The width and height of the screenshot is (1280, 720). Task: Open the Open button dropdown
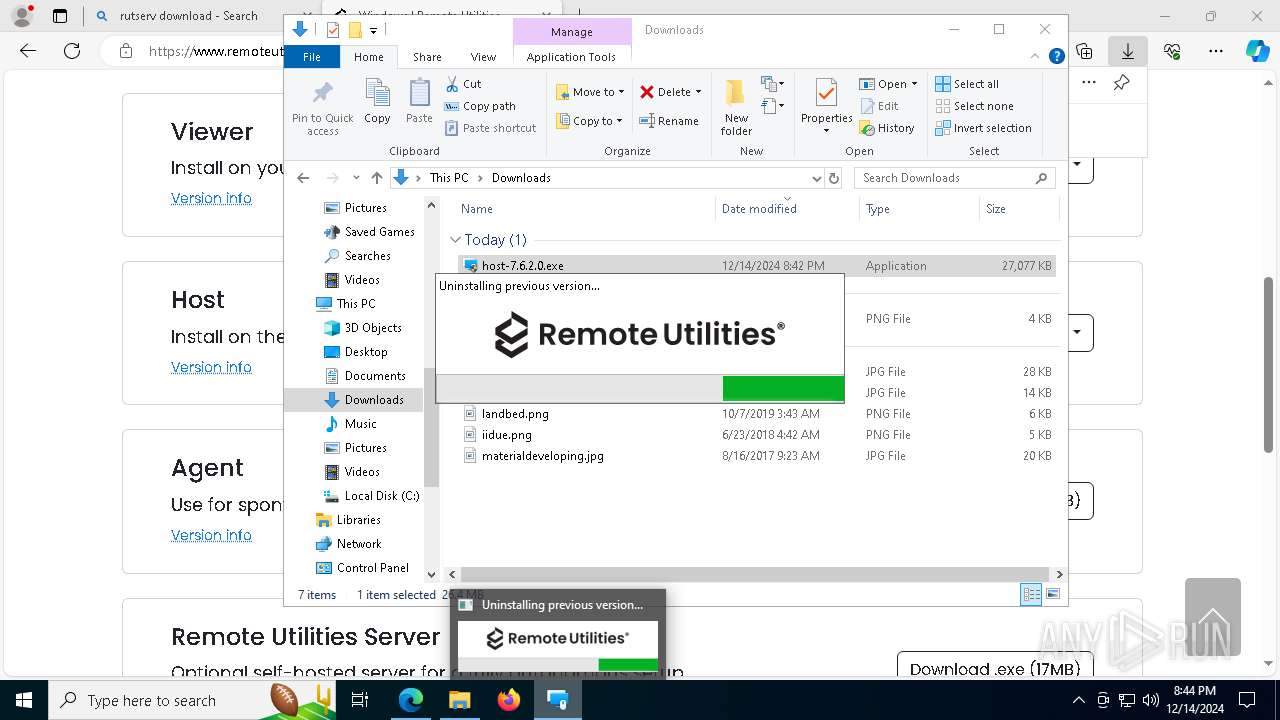click(914, 84)
